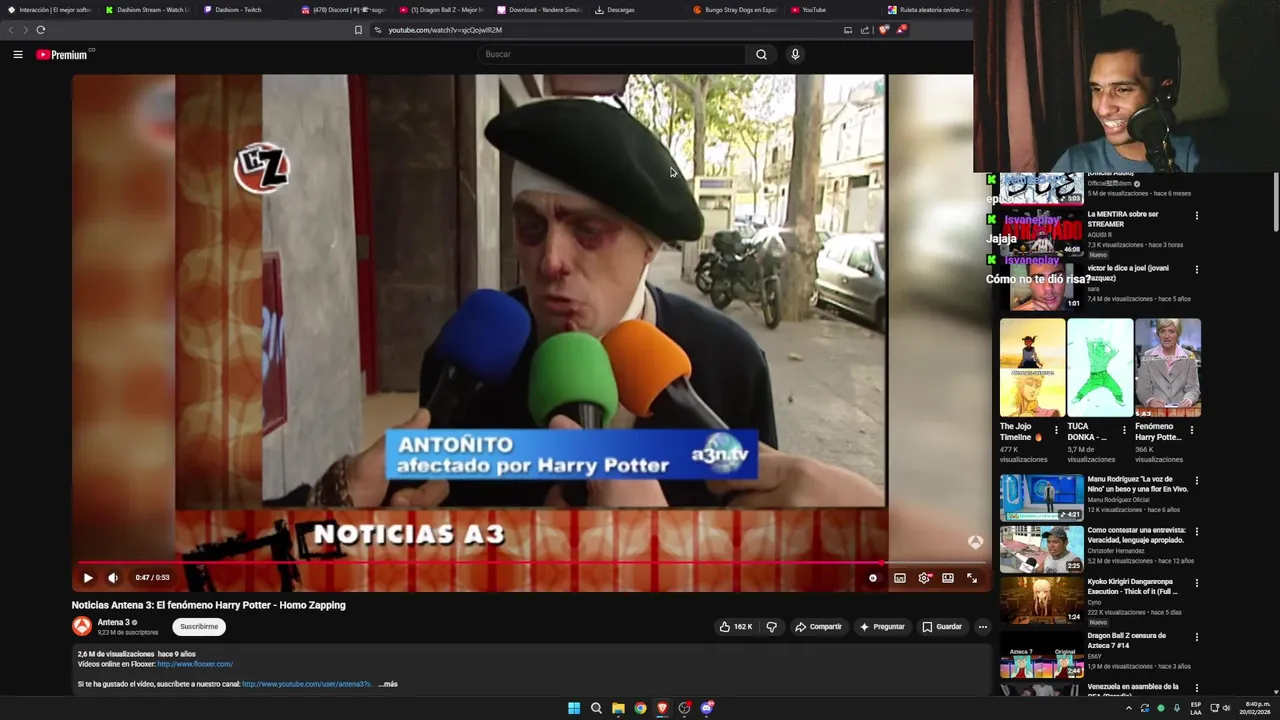Show hidden system tray icons chevron
This screenshot has height=720, width=1280.
(1129, 708)
